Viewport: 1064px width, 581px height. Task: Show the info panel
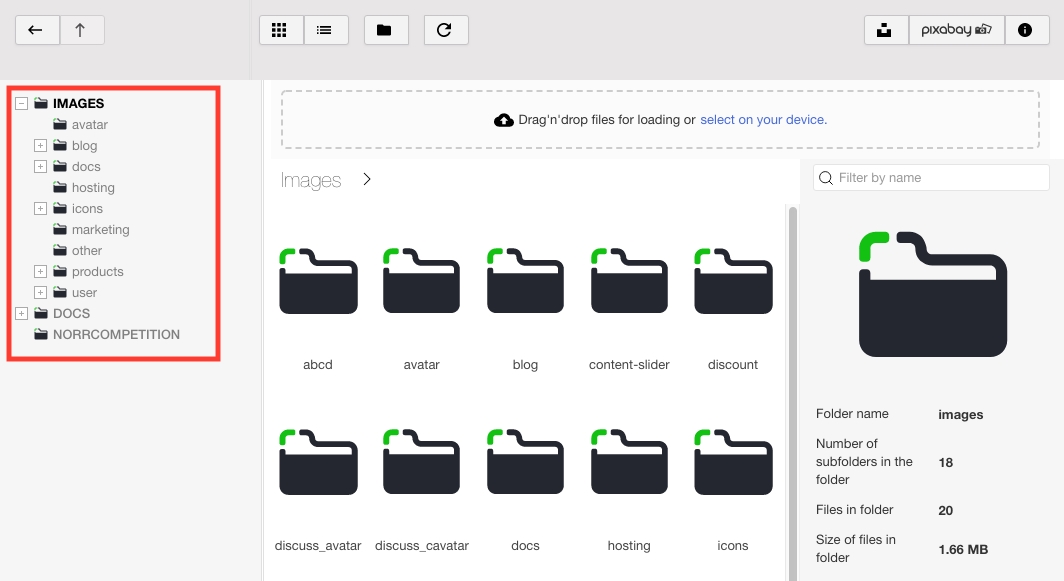click(1025, 30)
